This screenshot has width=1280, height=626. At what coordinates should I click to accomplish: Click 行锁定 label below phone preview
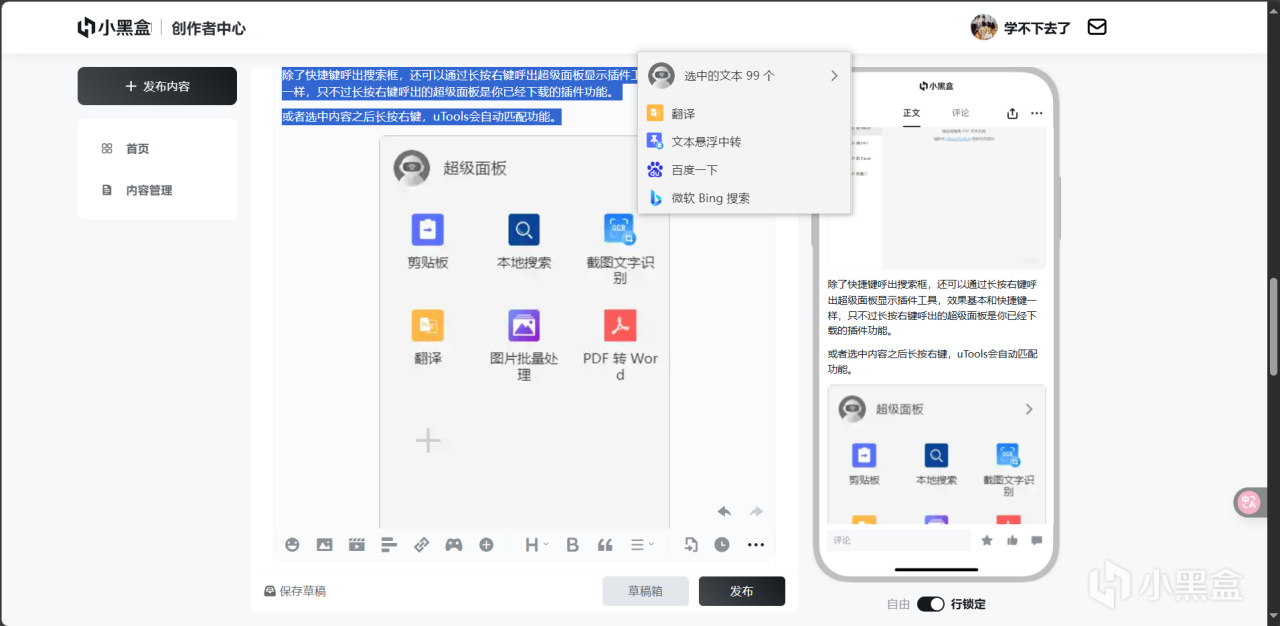click(x=968, y=604)
